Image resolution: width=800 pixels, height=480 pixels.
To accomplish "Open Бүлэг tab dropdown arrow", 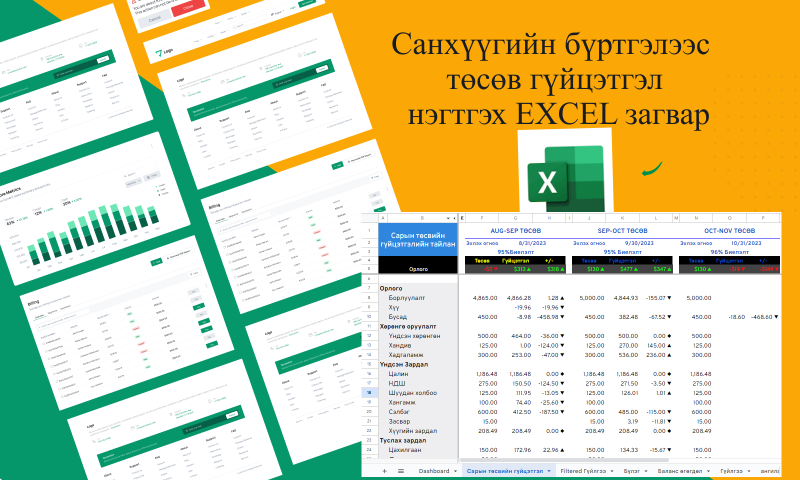I will point(646,471).
